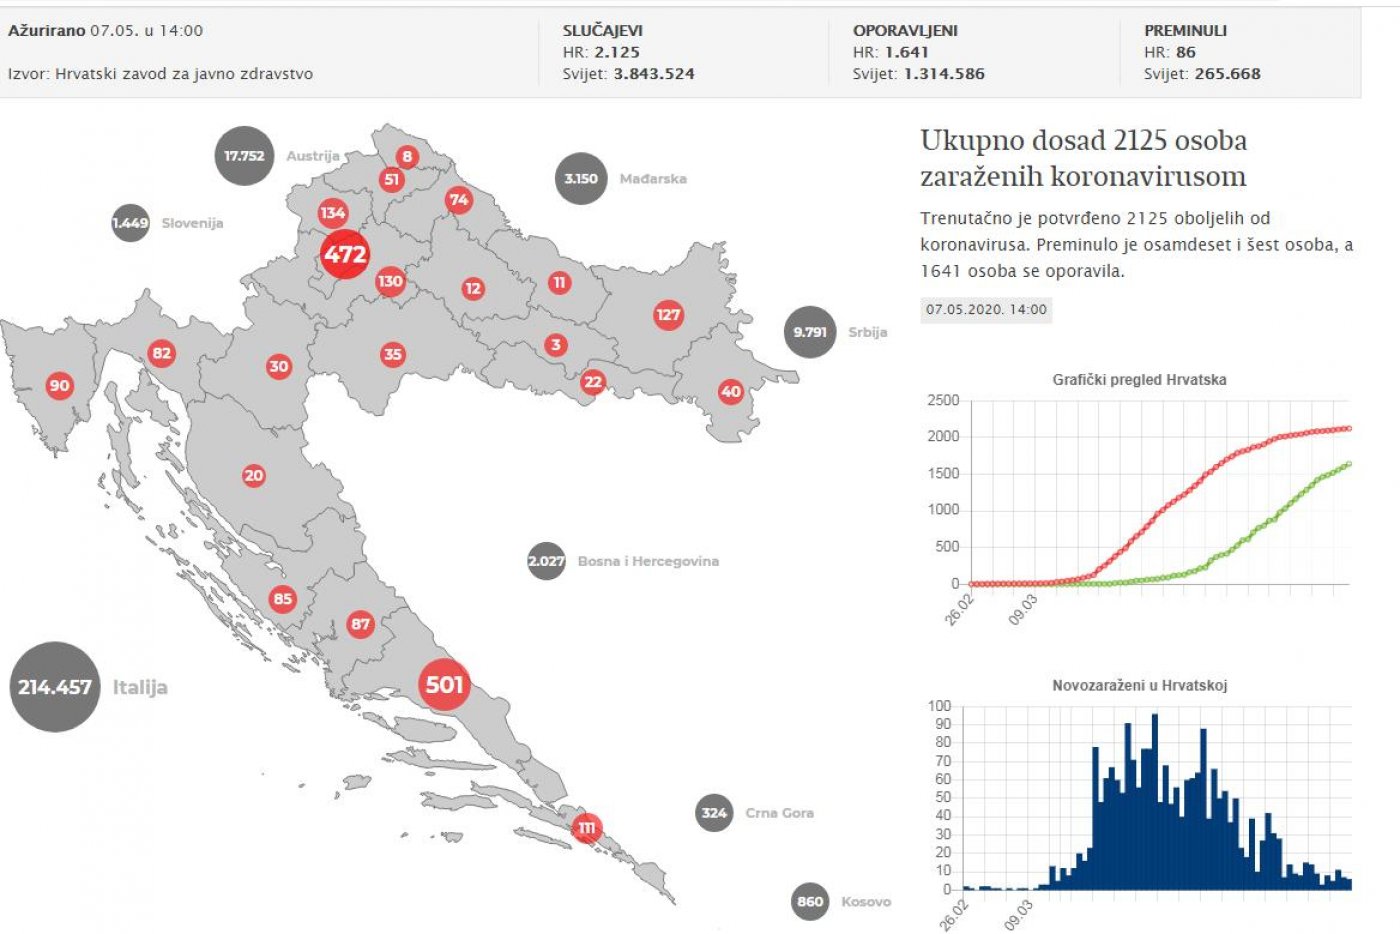Click the world cases value 3.843.524

(654, 74)
